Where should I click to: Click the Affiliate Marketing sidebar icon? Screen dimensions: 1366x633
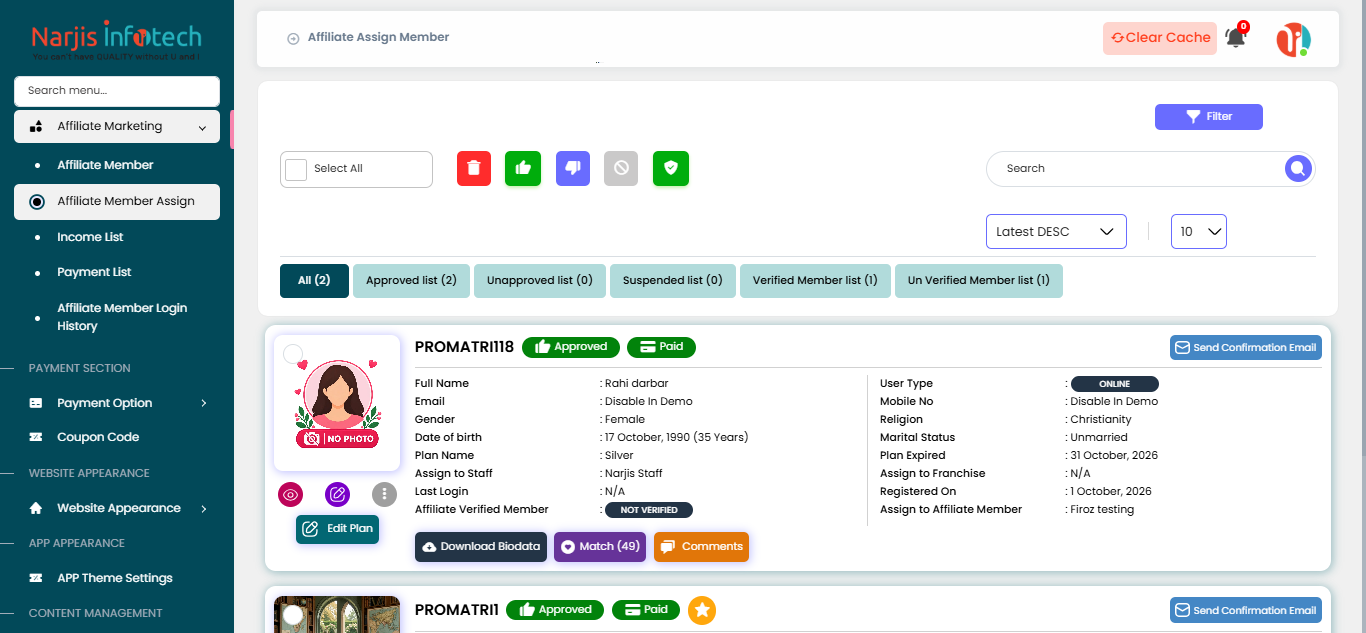pyautogui.click(x=36, y=127)
